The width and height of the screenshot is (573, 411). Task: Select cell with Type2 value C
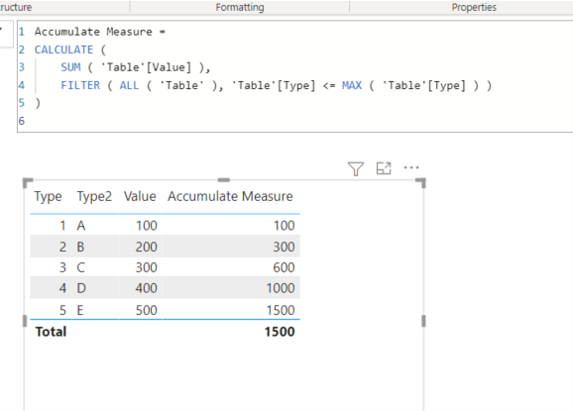tap(81, 267)
